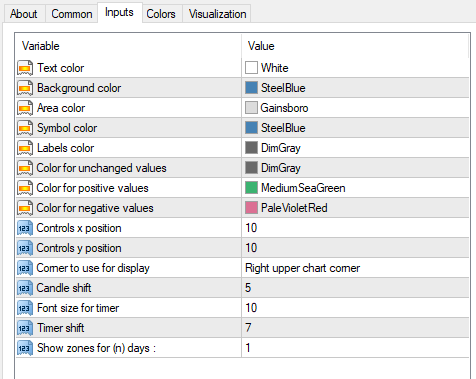The width and height of the screenshot is (476, 379).
Task: Click the SteelBlue swatch for Background color
Action: pyautogui.click(x=251, y=88)
